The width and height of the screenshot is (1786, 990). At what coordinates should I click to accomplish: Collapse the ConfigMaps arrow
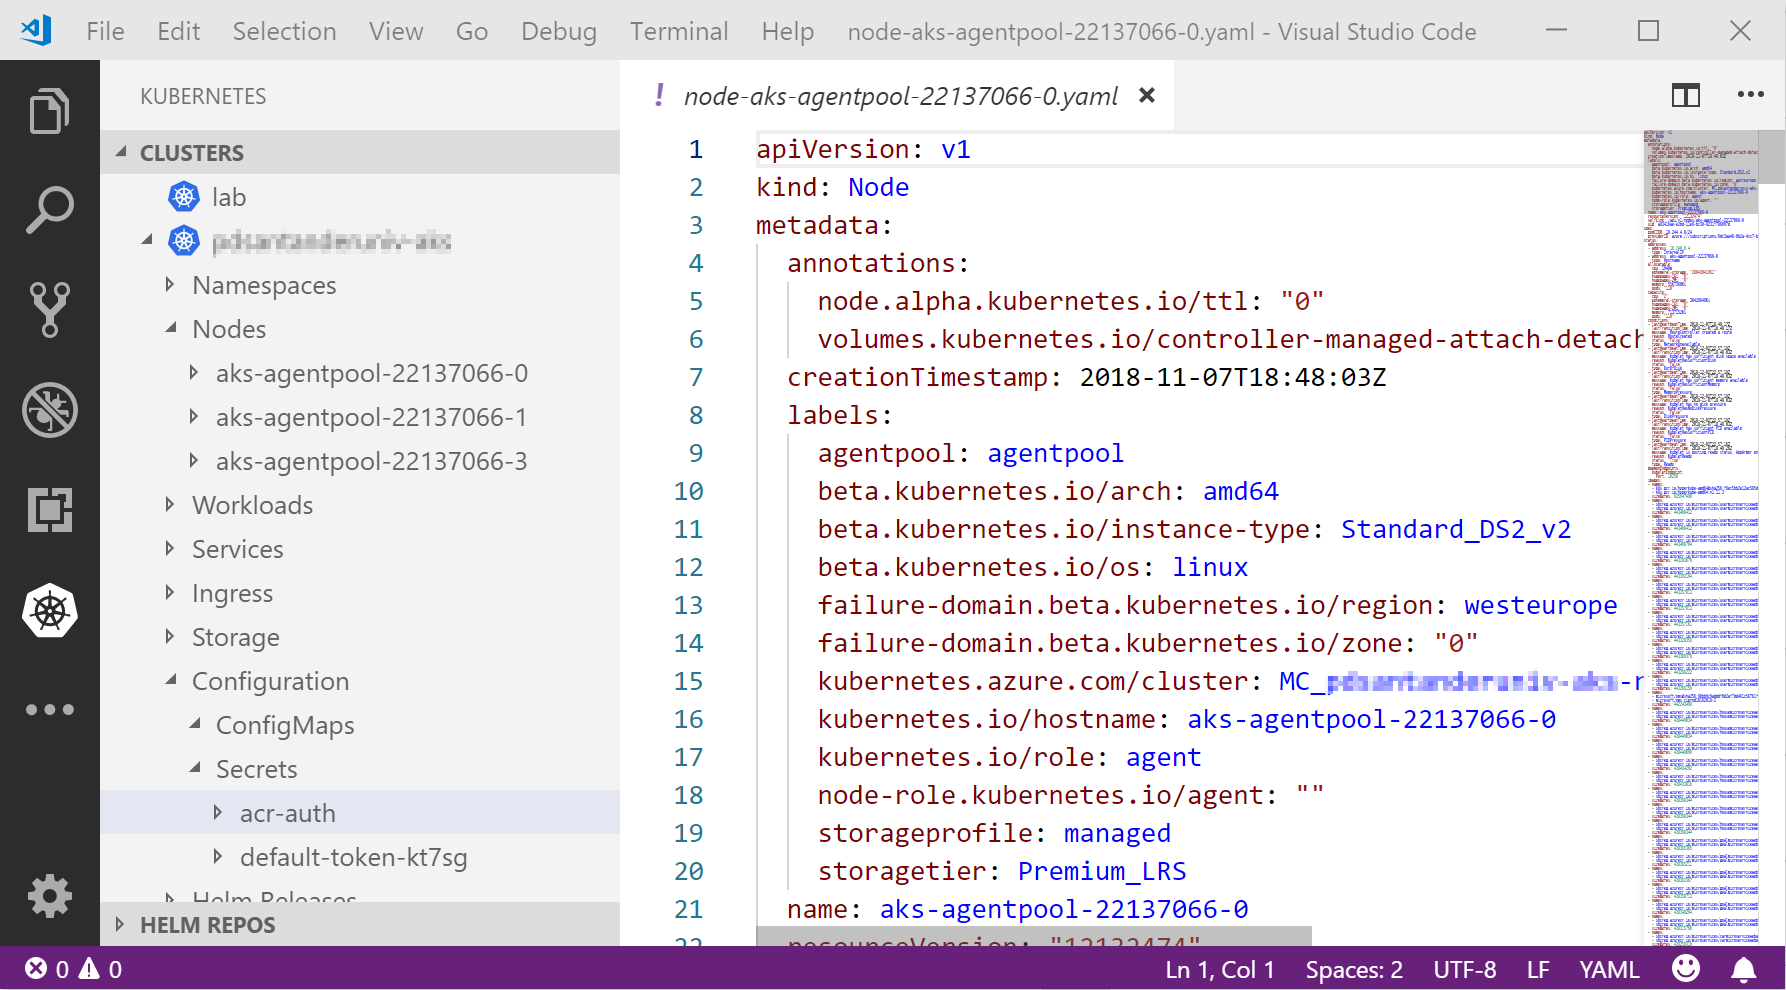pos(195,724)
